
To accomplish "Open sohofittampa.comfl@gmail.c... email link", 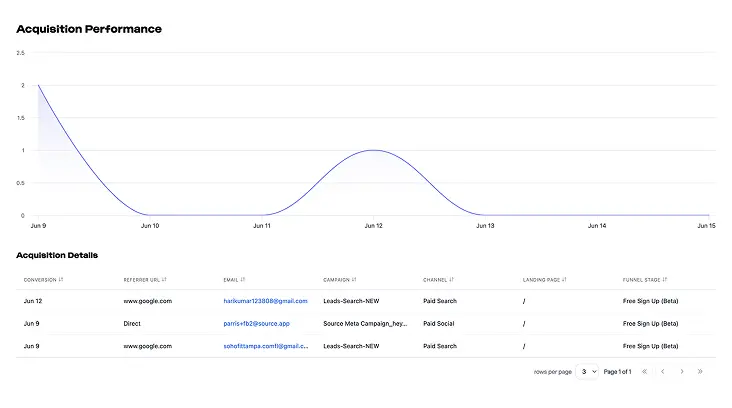I will [x=266, y=346].
